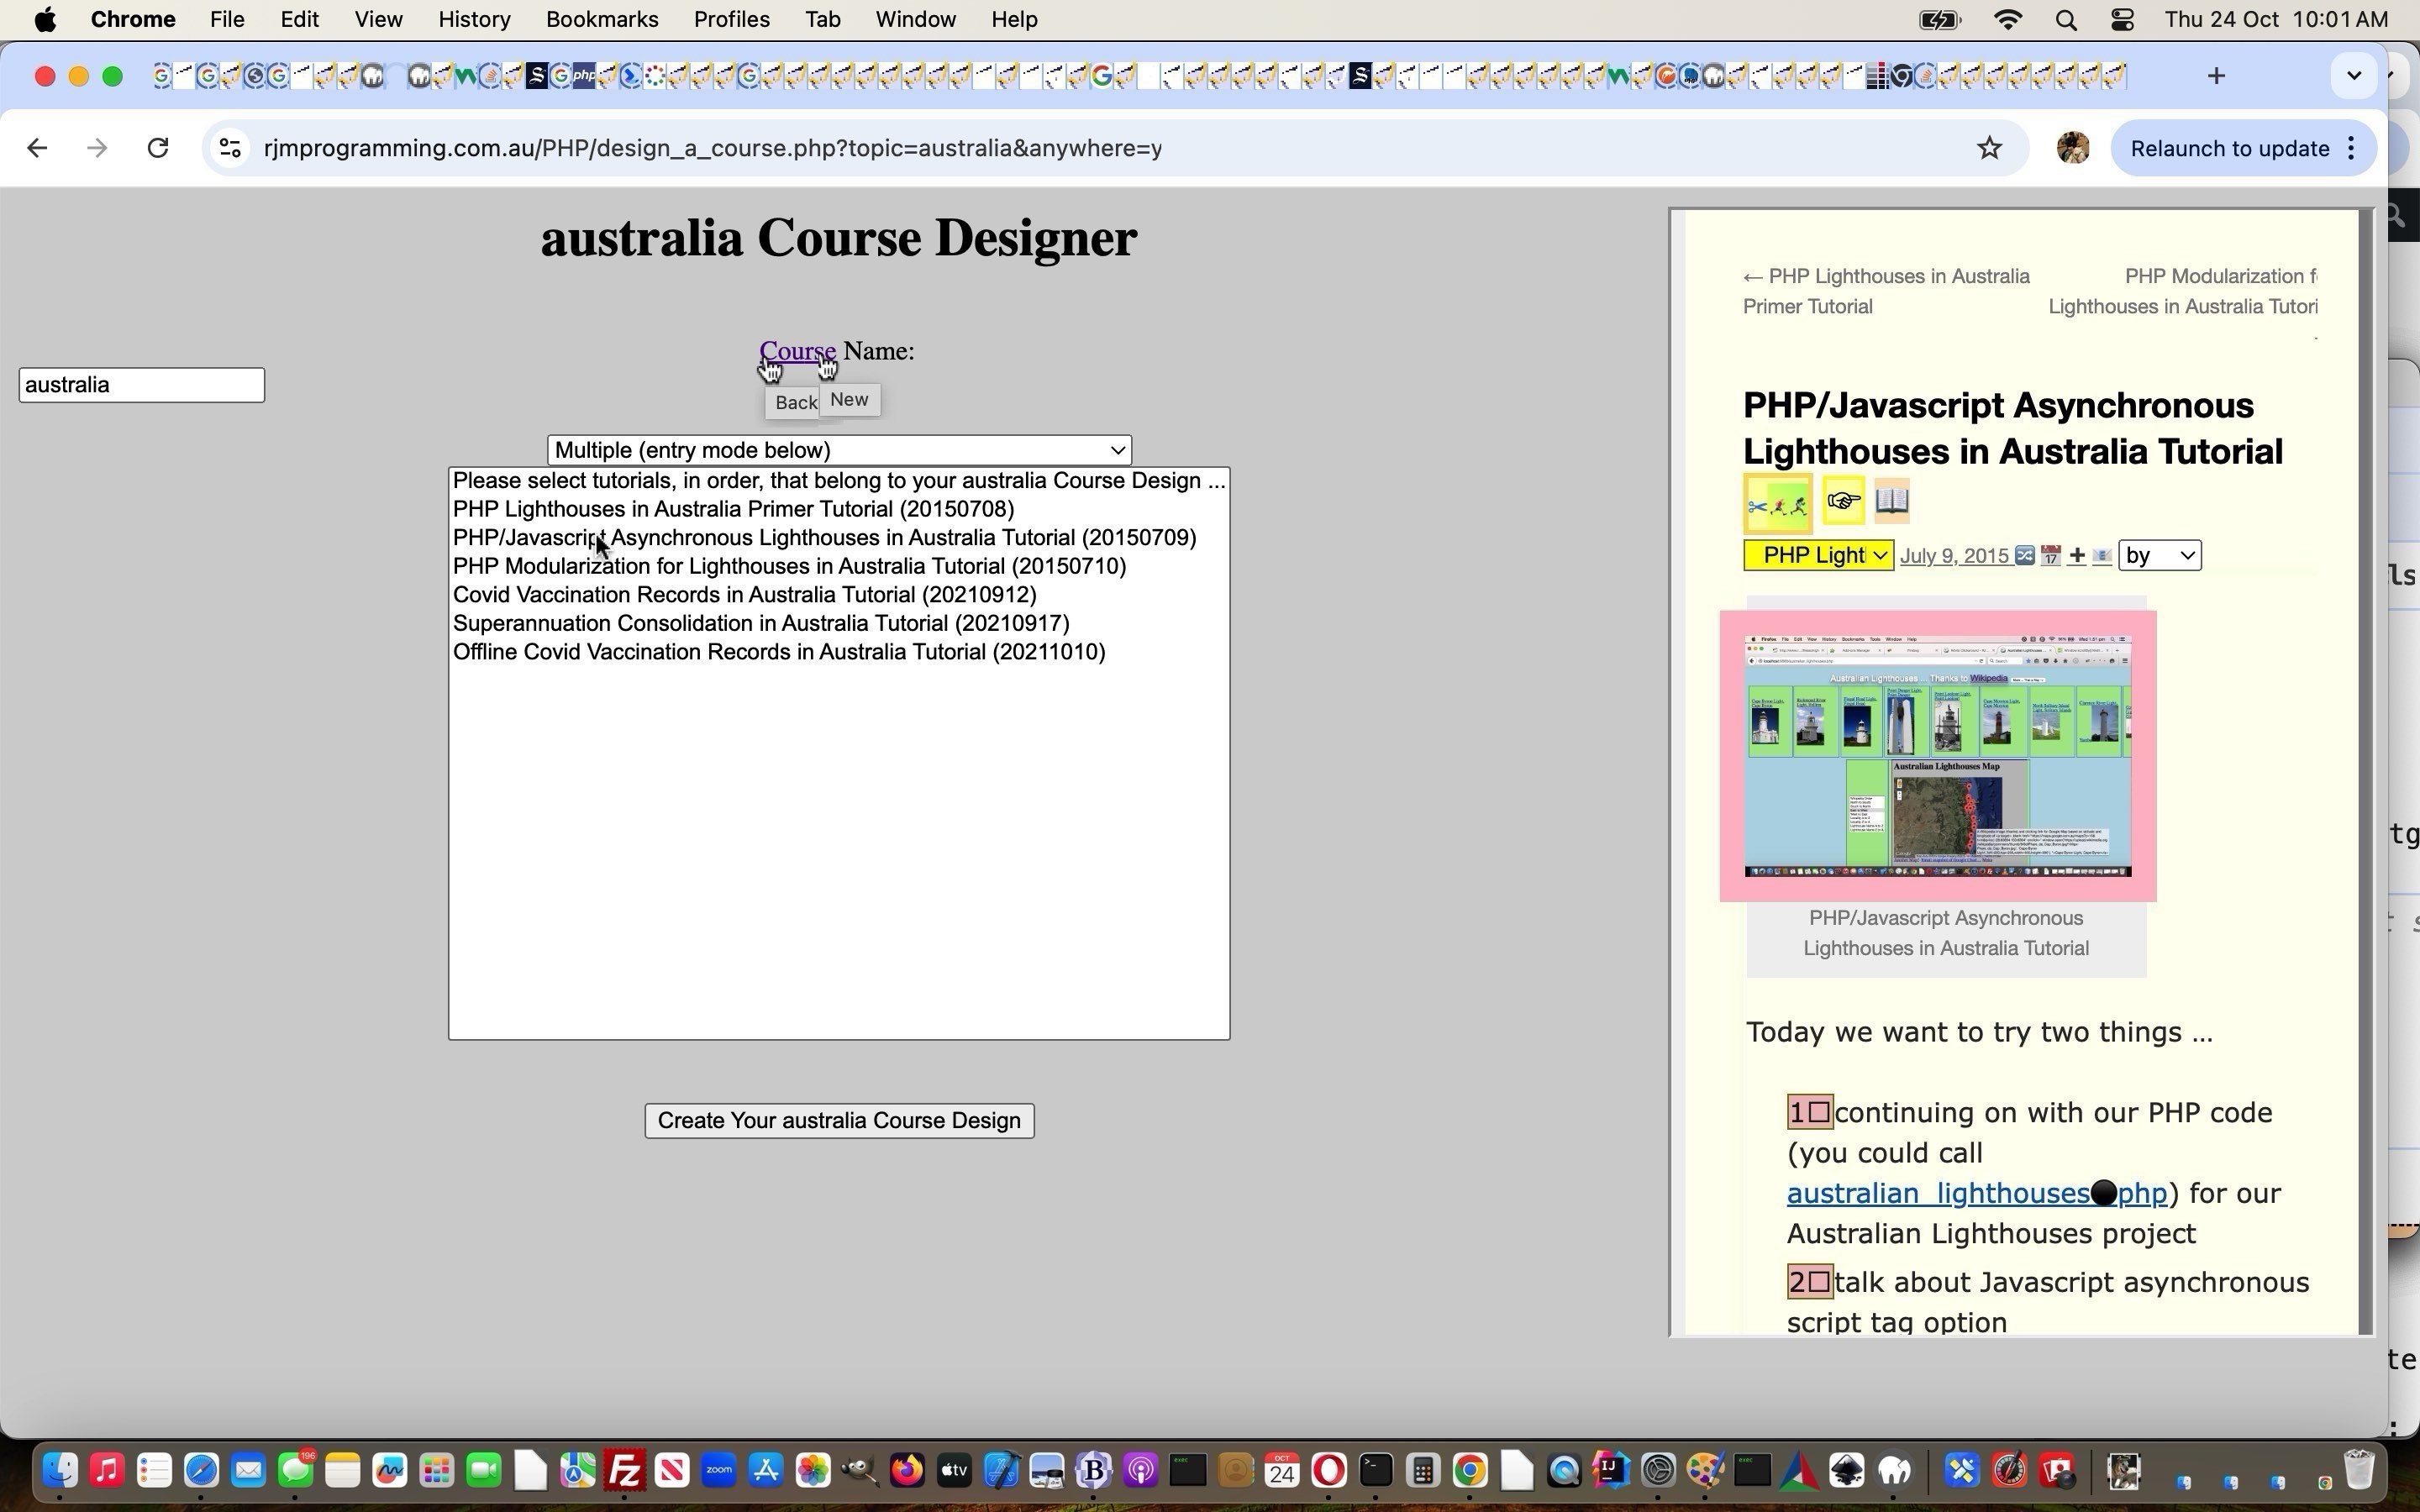Click the '2' step emoji before 'talk about Javascript'

pos(1809,1283)
